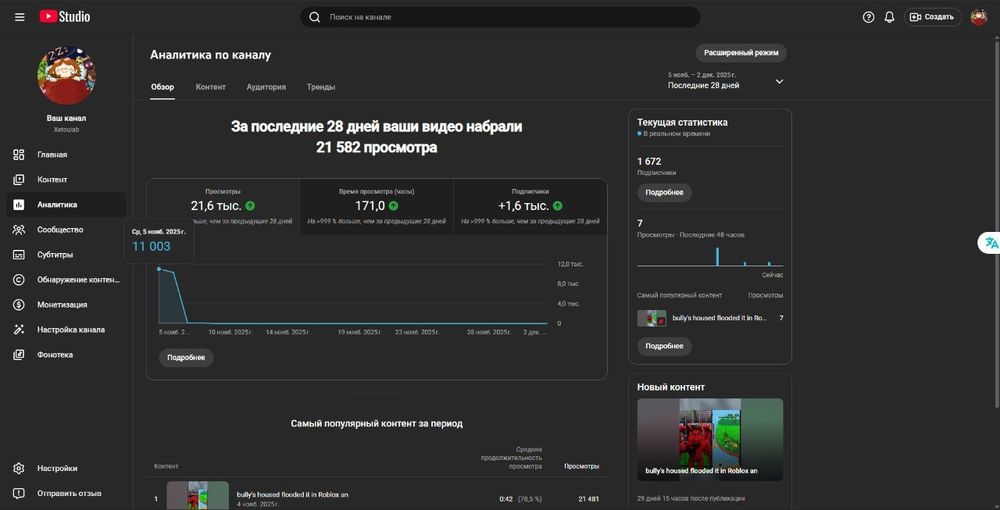Open Главная in the sidebar
Viewport: 1000px width, 510px height.
(x=66, y=154)
